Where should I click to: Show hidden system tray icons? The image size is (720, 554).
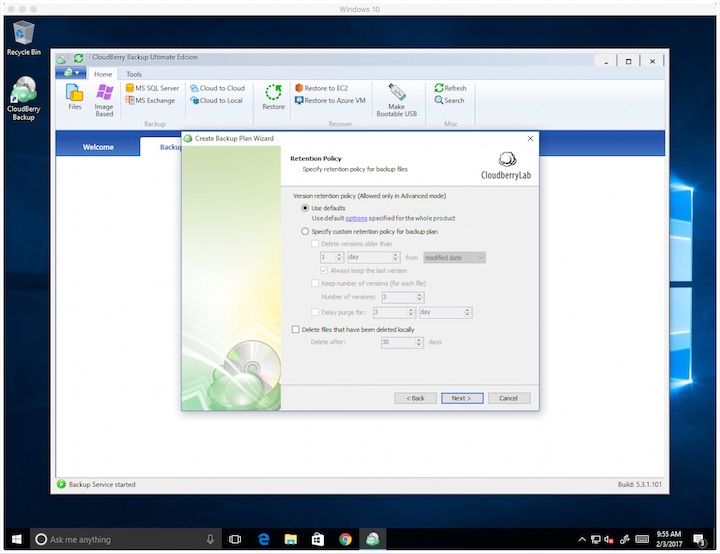581,539
